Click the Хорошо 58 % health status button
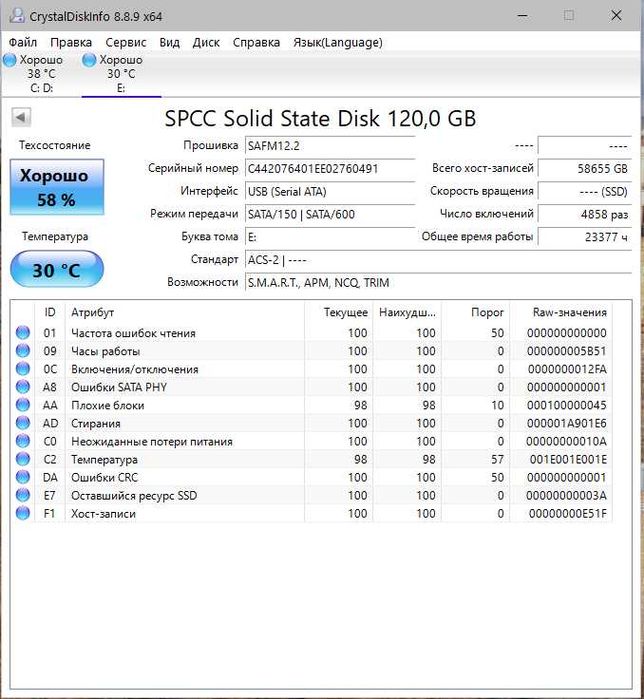The image size is (644, 699). tap(57, 187)
